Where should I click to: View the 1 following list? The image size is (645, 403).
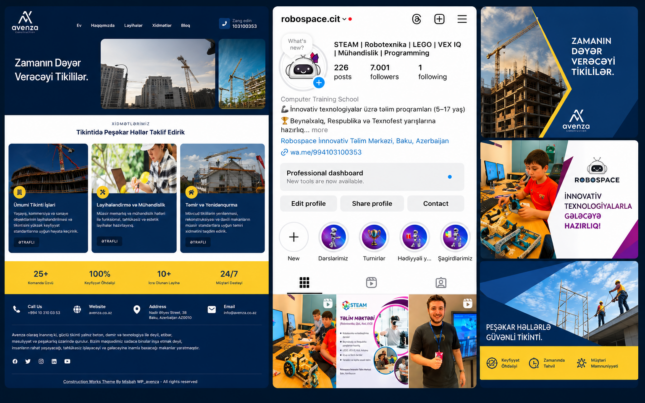coord(432,72)
